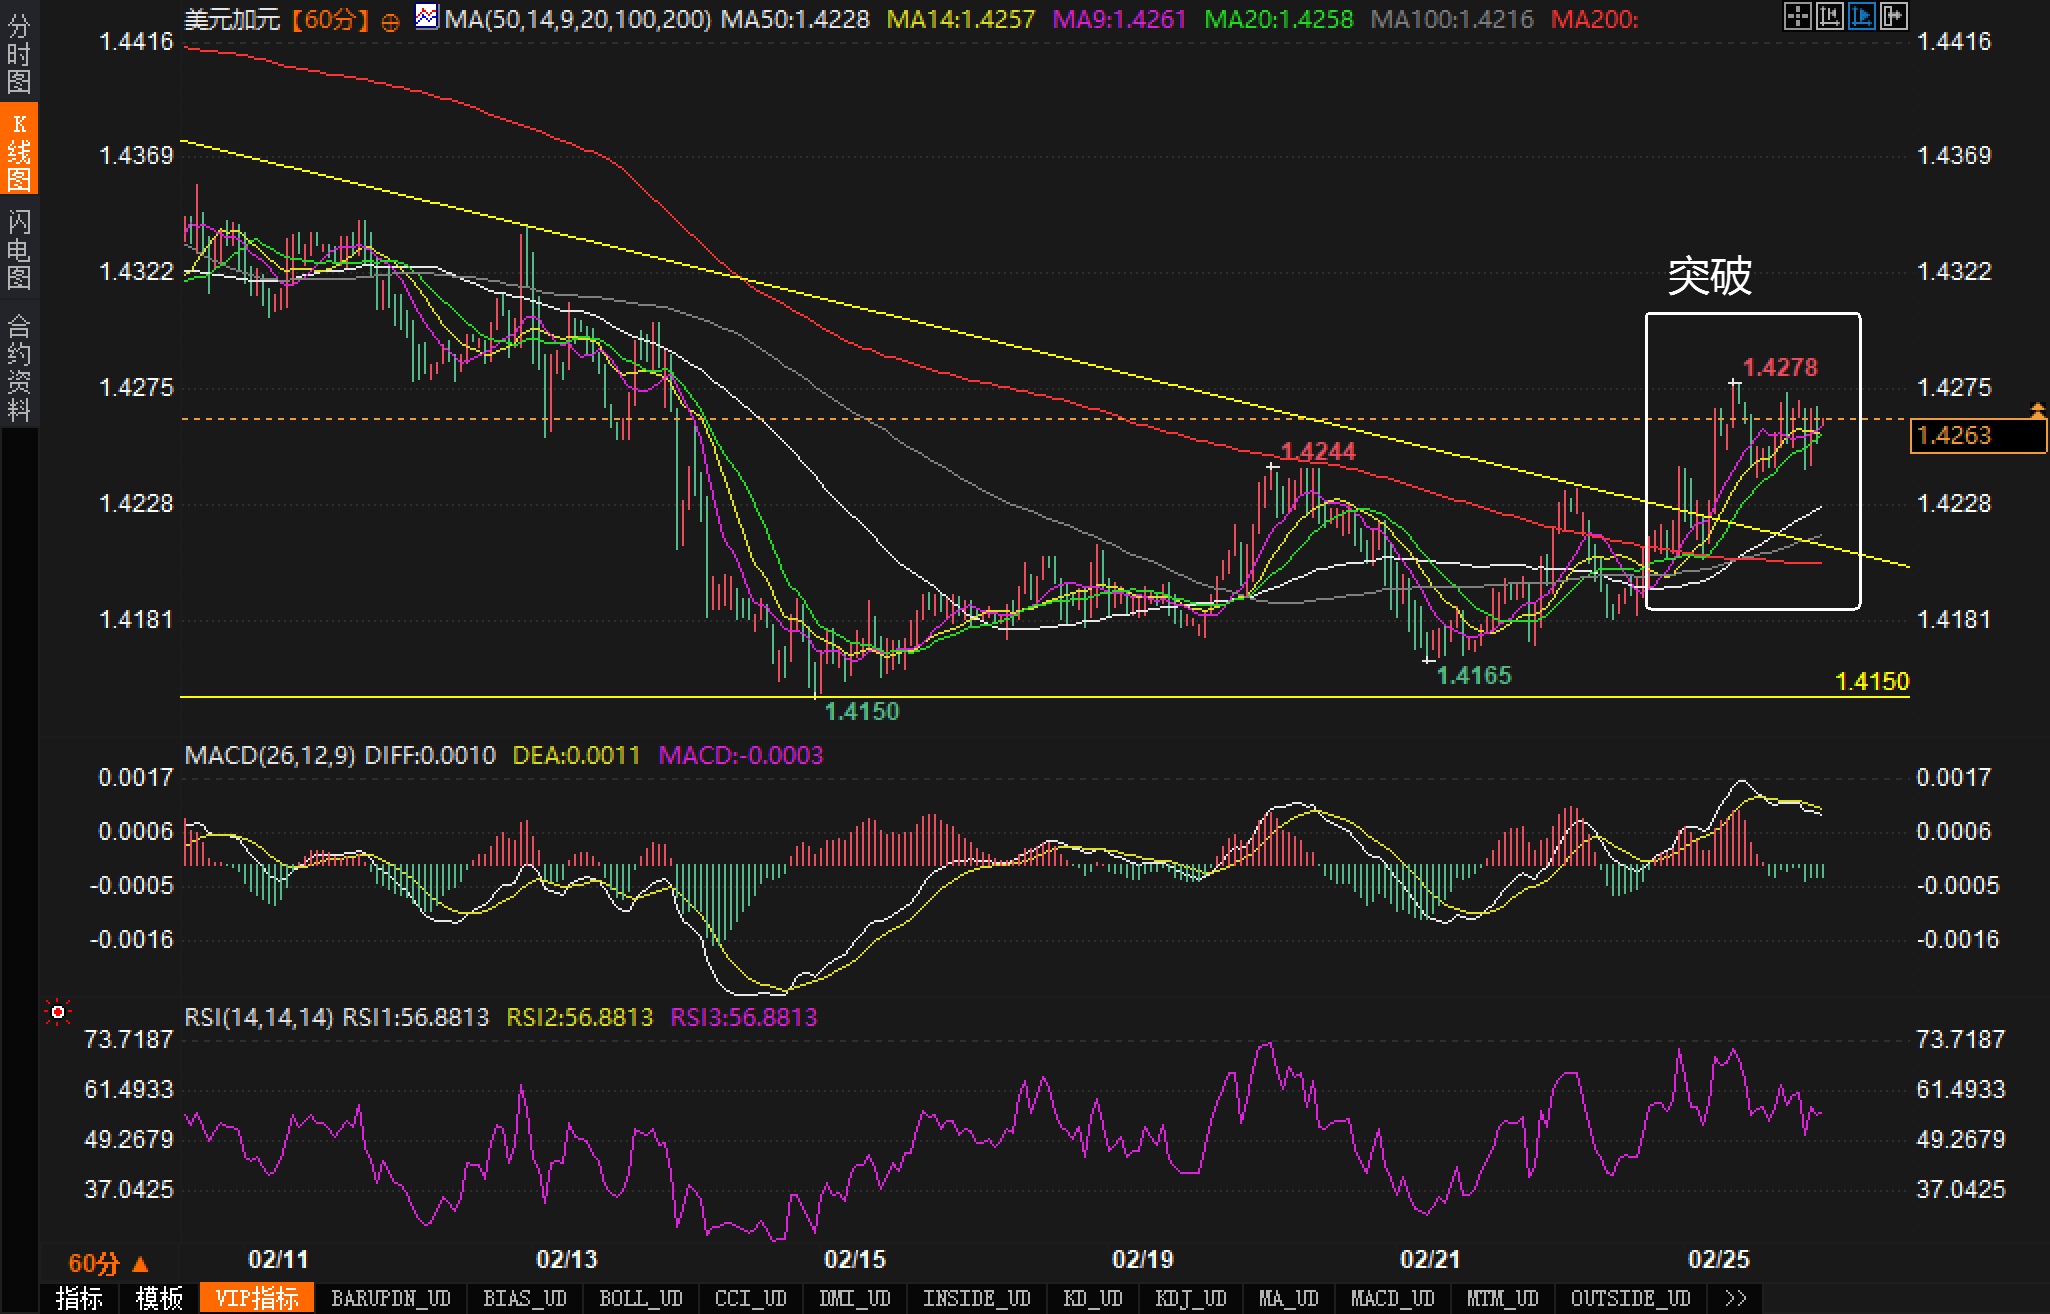
Task: Open 合约资料 contract info panel
Action: coord(19,366)
